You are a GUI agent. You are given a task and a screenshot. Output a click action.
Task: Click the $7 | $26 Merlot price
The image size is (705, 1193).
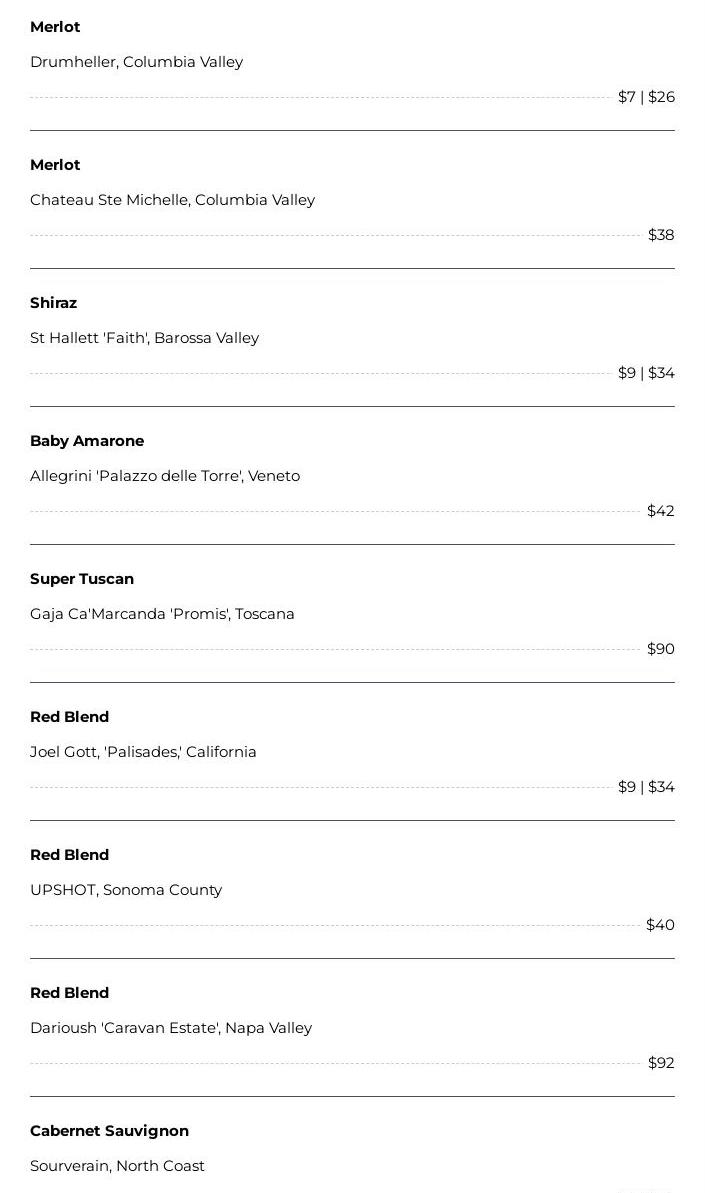point(646,97)
